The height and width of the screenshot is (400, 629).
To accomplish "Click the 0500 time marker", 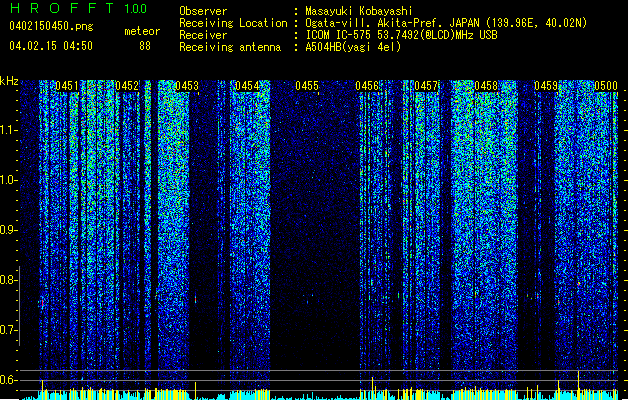I will click(606, 86).
